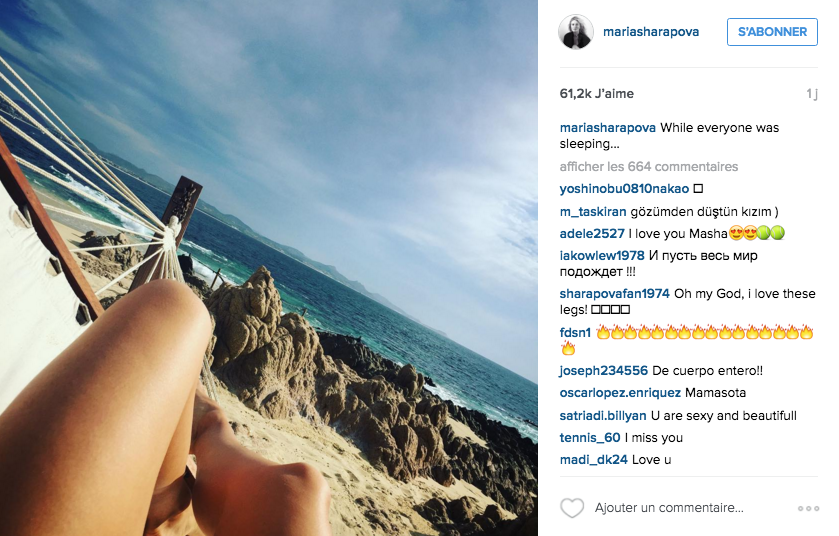Image resolution: width=839 pixels, height=536 pixels.
Task: Expand afficher les 664 commentaires
Action: (649, 166)
